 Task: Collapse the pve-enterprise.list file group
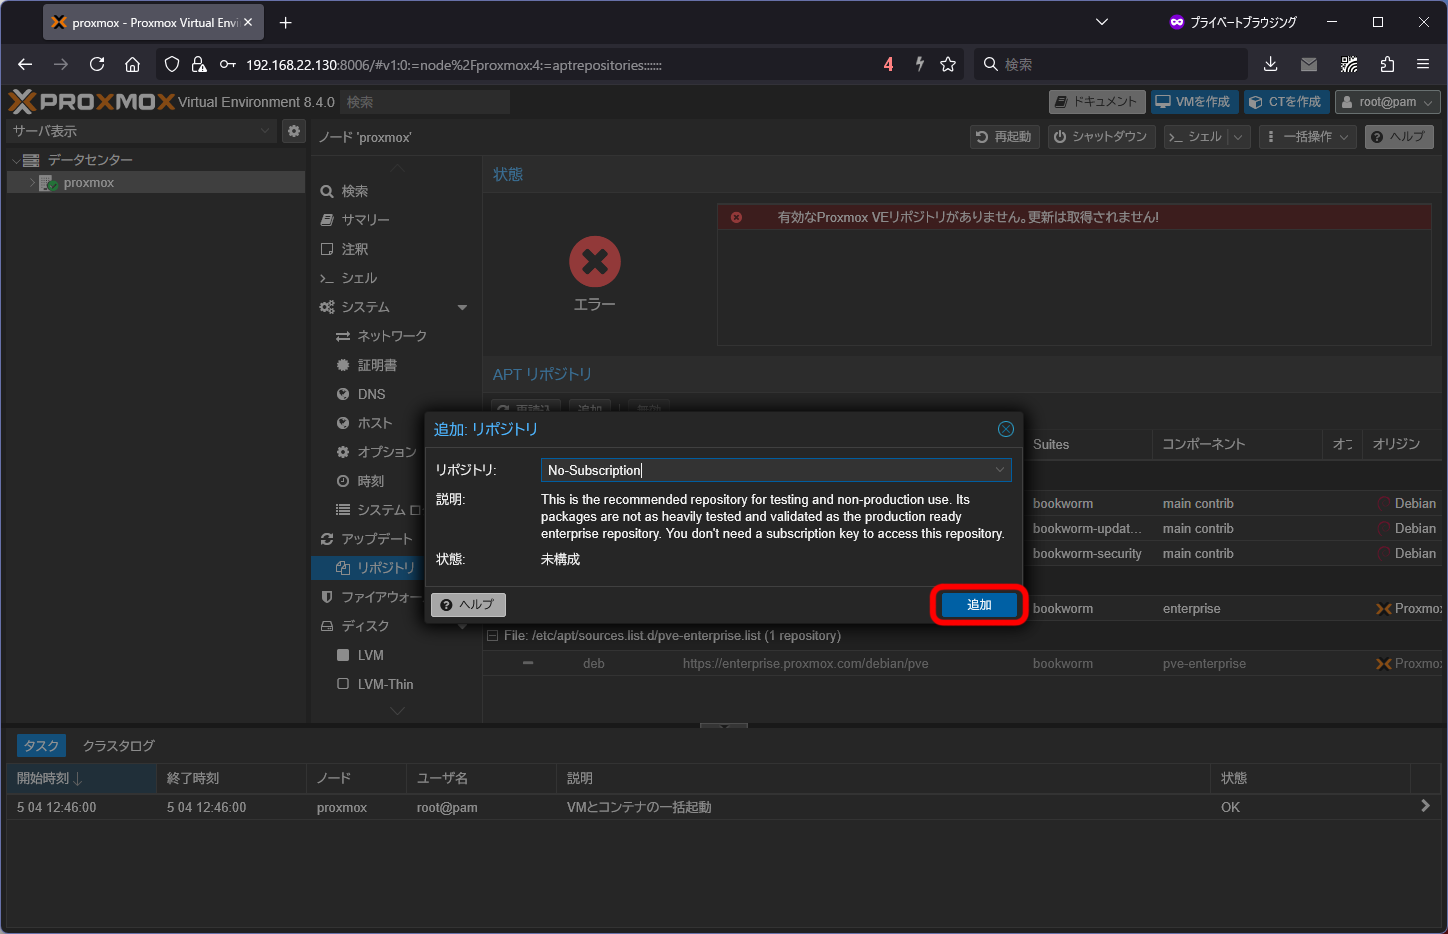[x=492, y=636]
